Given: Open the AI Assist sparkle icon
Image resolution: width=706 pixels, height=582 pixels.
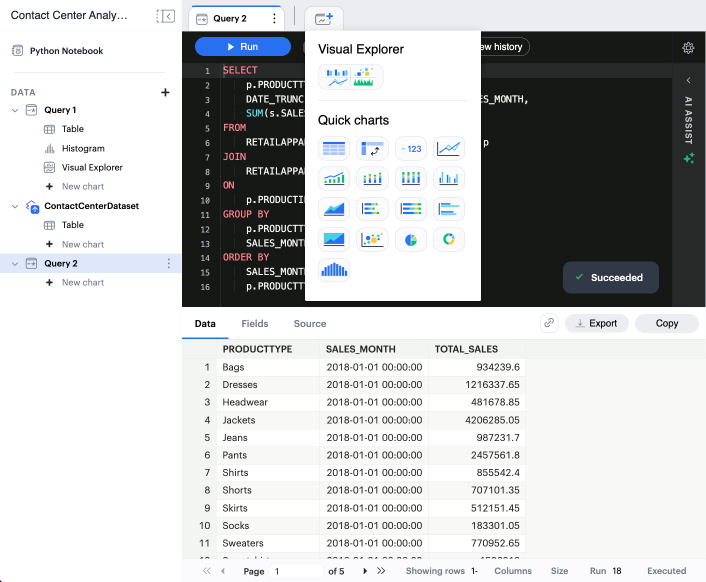Looking at the screenshot, I should pos(688,158).
